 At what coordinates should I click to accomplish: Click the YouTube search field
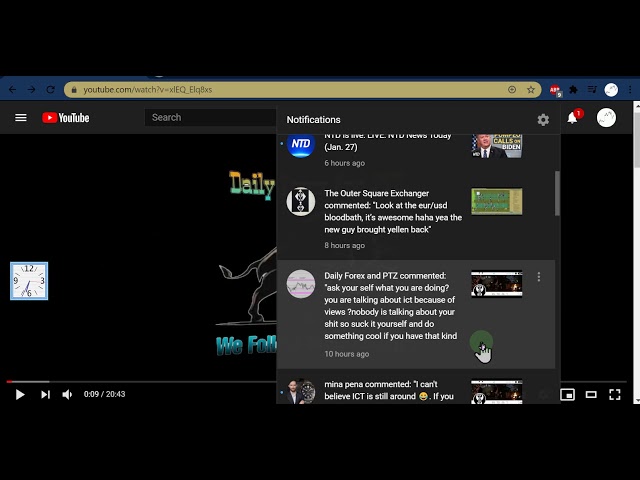210,118
